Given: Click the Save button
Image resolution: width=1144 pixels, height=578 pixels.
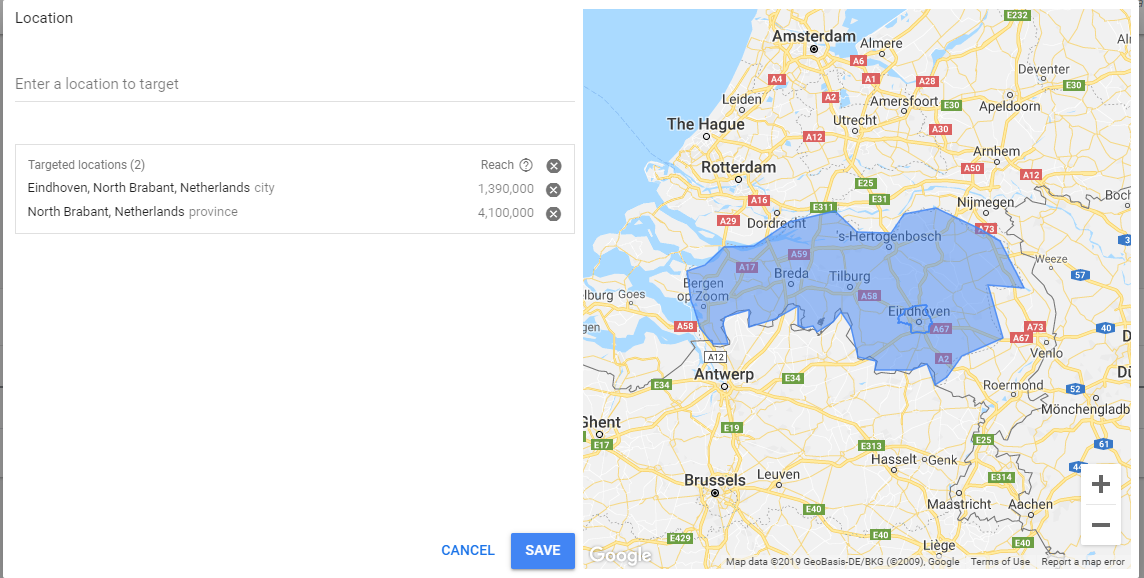Looking at the screenshot, I should [542, 550].
